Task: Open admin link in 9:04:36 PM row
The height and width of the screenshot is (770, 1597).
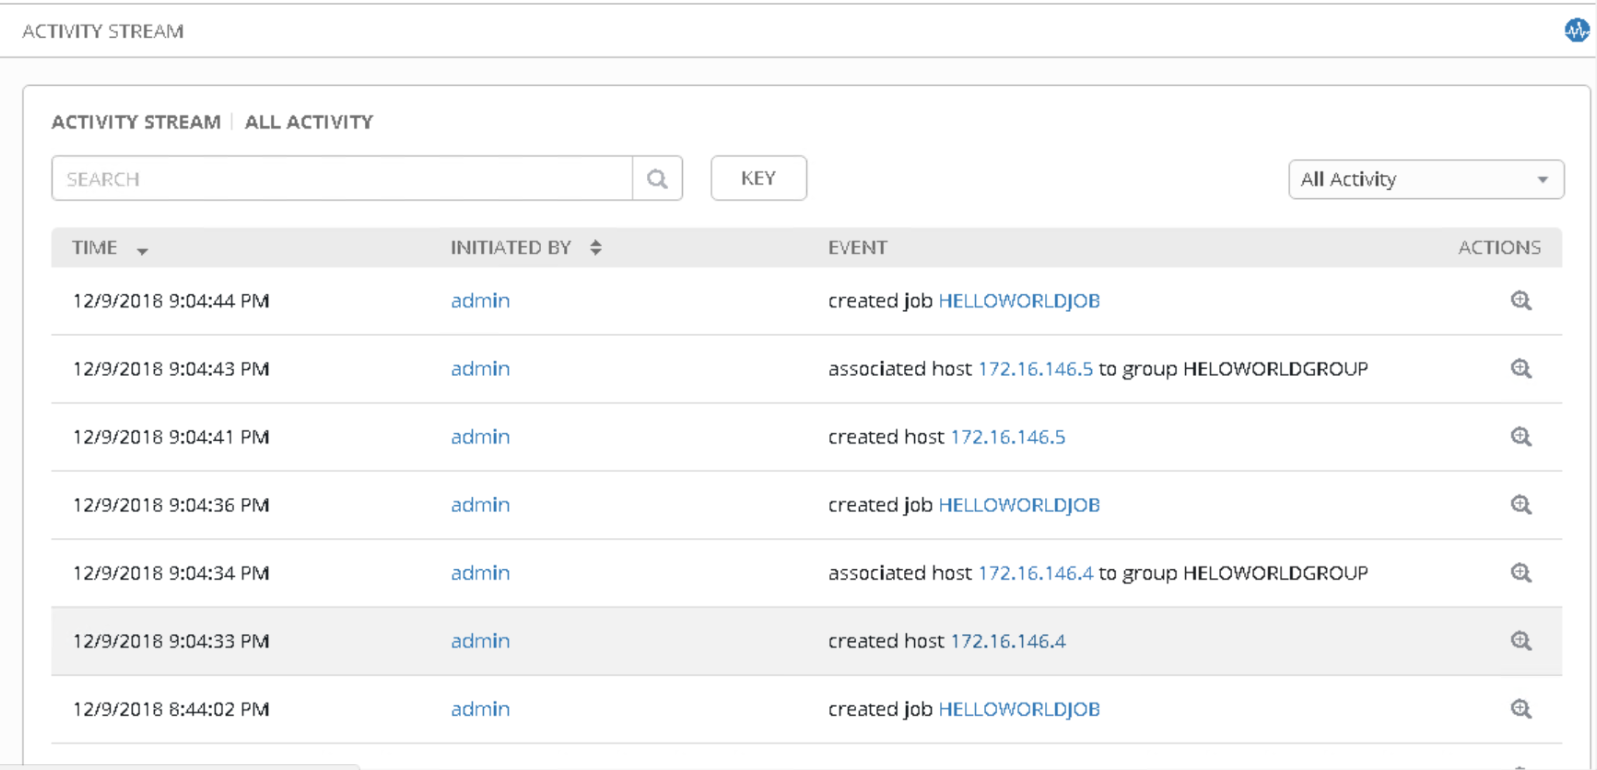Action: pyautogui.click(x=480, y=505)
